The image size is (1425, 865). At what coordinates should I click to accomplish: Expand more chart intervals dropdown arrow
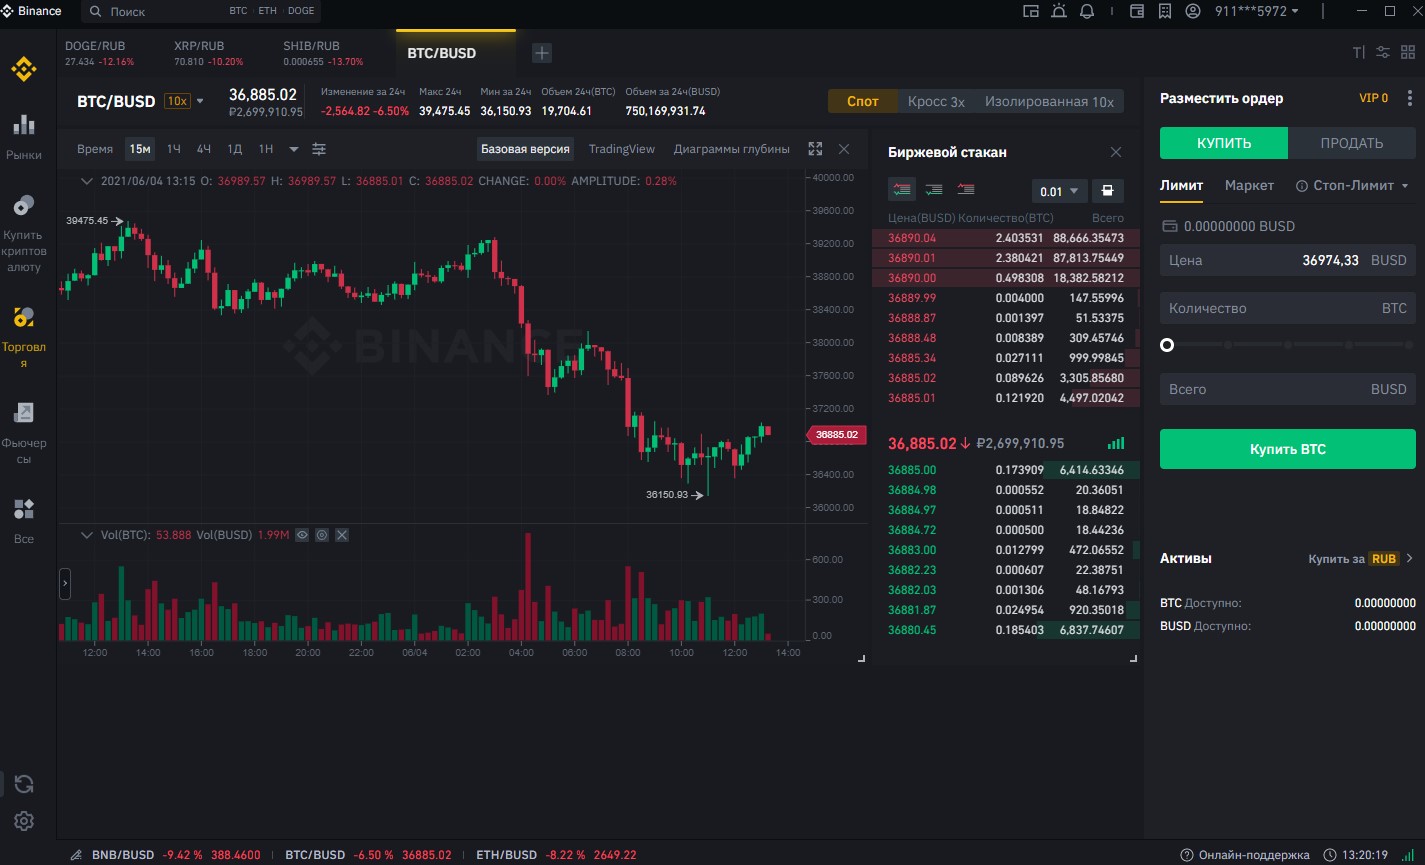[x=294, y=149]
